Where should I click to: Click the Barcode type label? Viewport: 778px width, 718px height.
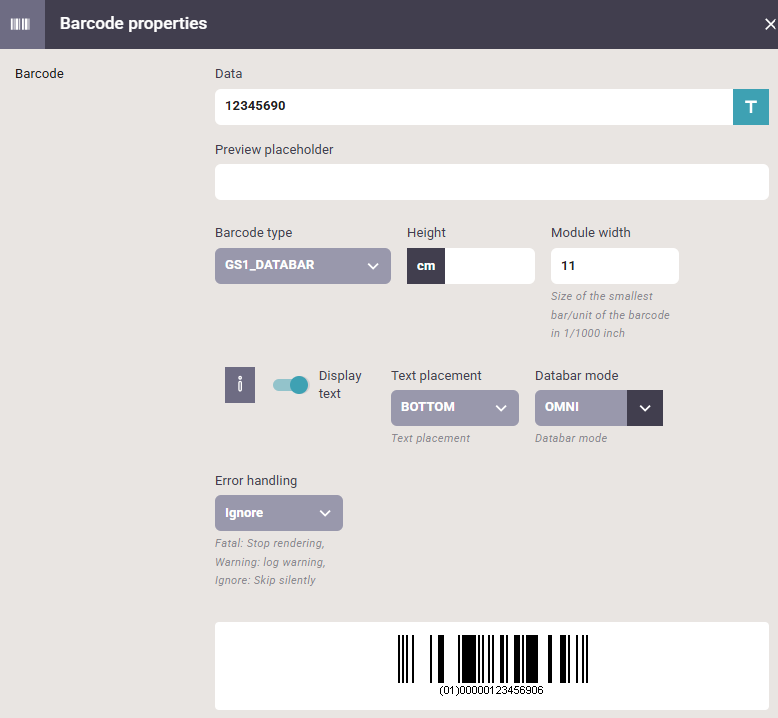254,232
